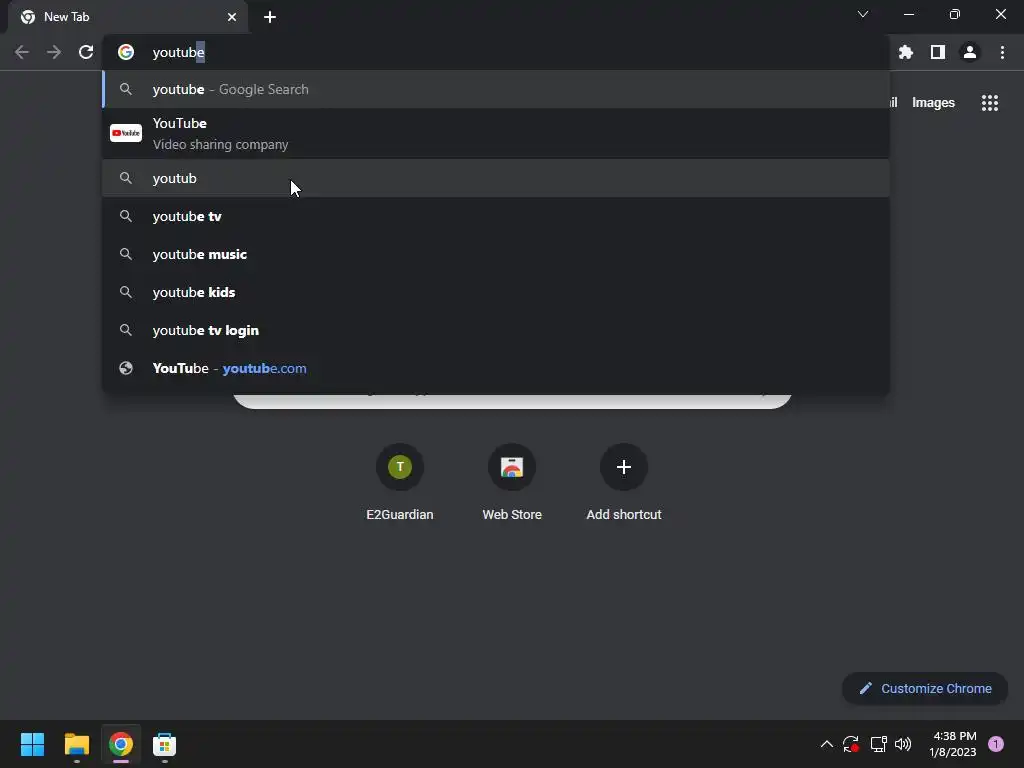Choose the 'youtube kids' suggestion
Image resolution: width=1024 pixels, height=768 pixels.
496,292
